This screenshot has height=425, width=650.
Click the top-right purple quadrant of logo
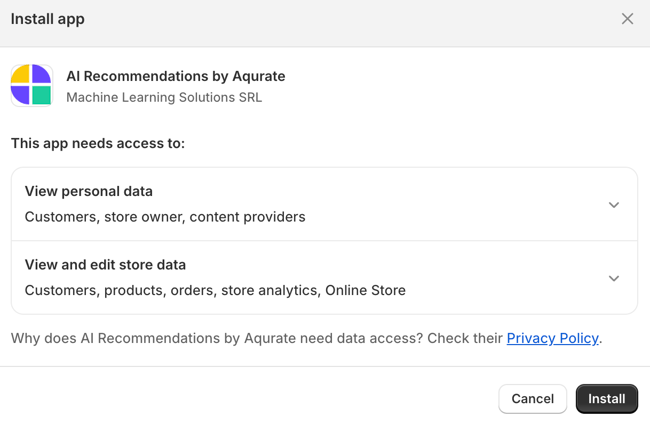click(41, 74)
